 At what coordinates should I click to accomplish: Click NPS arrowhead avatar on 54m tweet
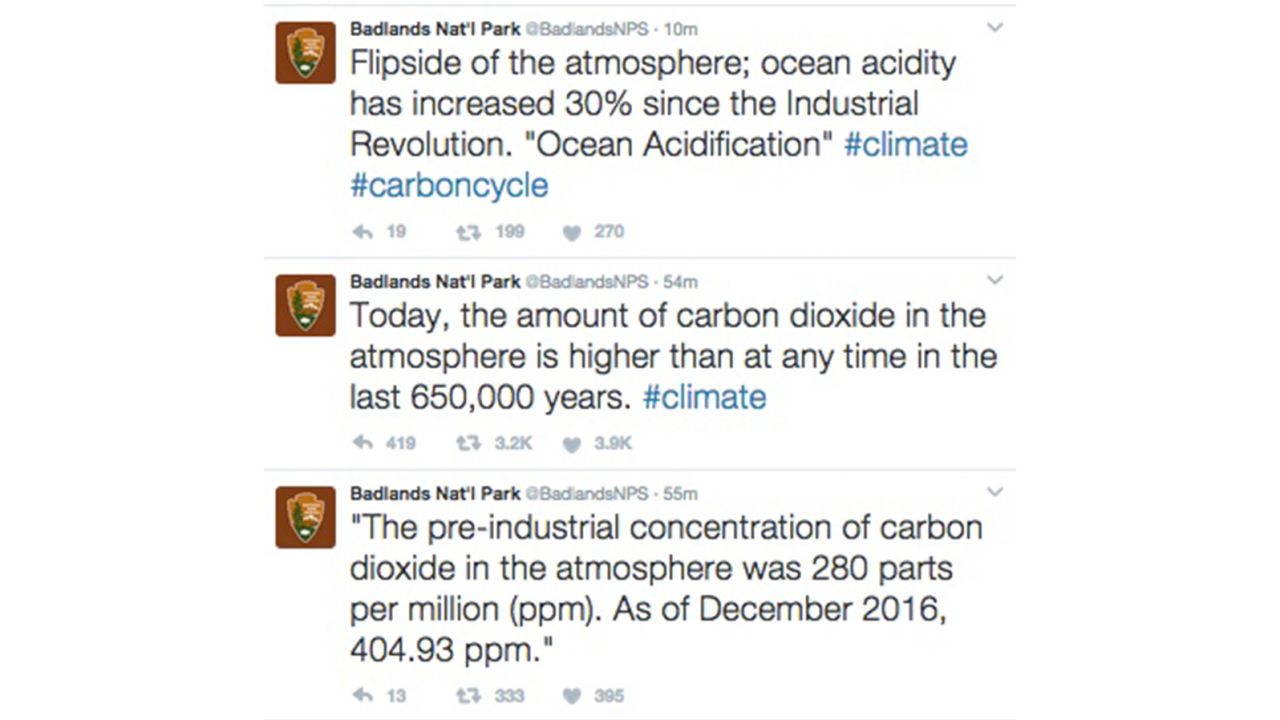coord(305,305)
